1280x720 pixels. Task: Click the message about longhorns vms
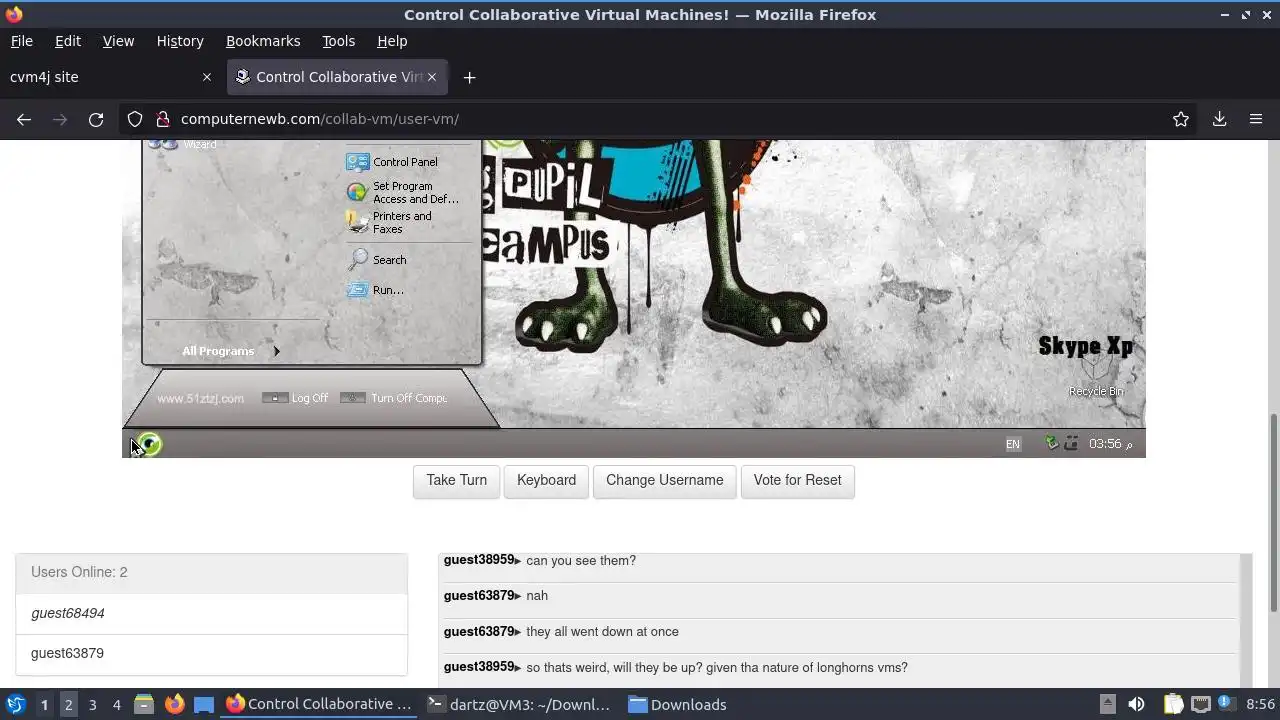pos(717,668)
